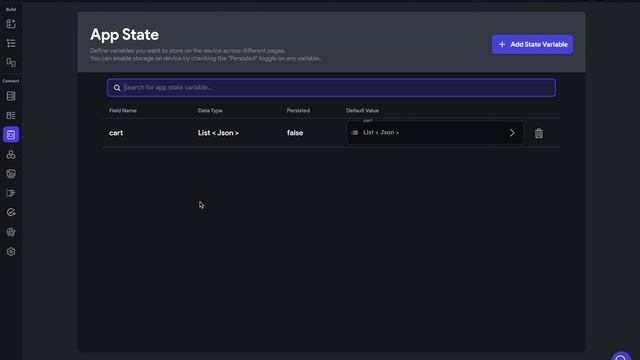Image resolution: width=640 pixels, height=360 pixels.
Task: Open the Storyboard sidebar icon
Action: (11, 62)
